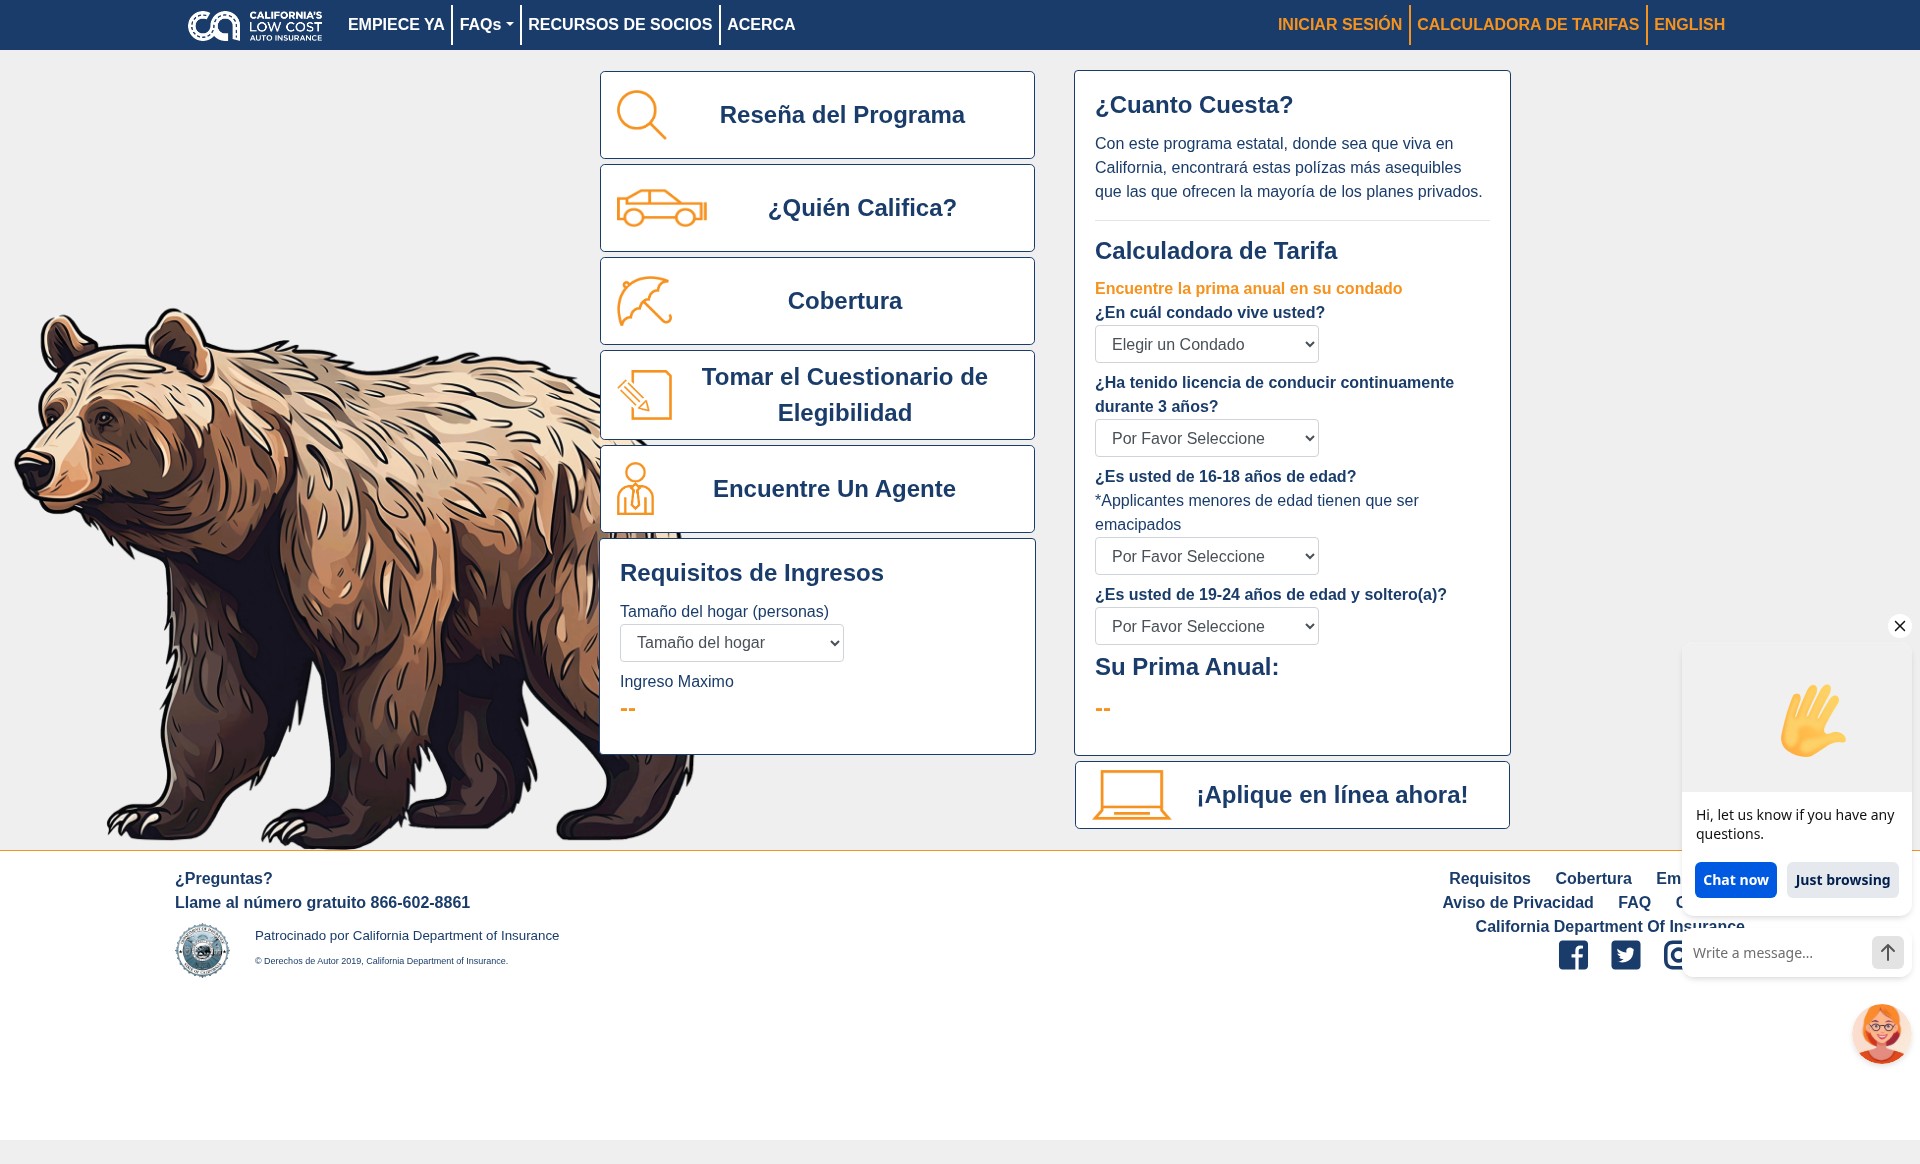Open RECURSOS DE SOCIOS menu item

point(620,25)
